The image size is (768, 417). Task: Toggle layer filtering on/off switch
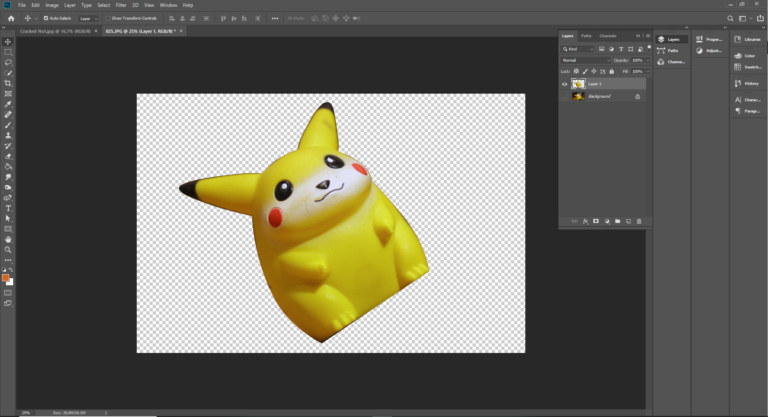point(649,48)
